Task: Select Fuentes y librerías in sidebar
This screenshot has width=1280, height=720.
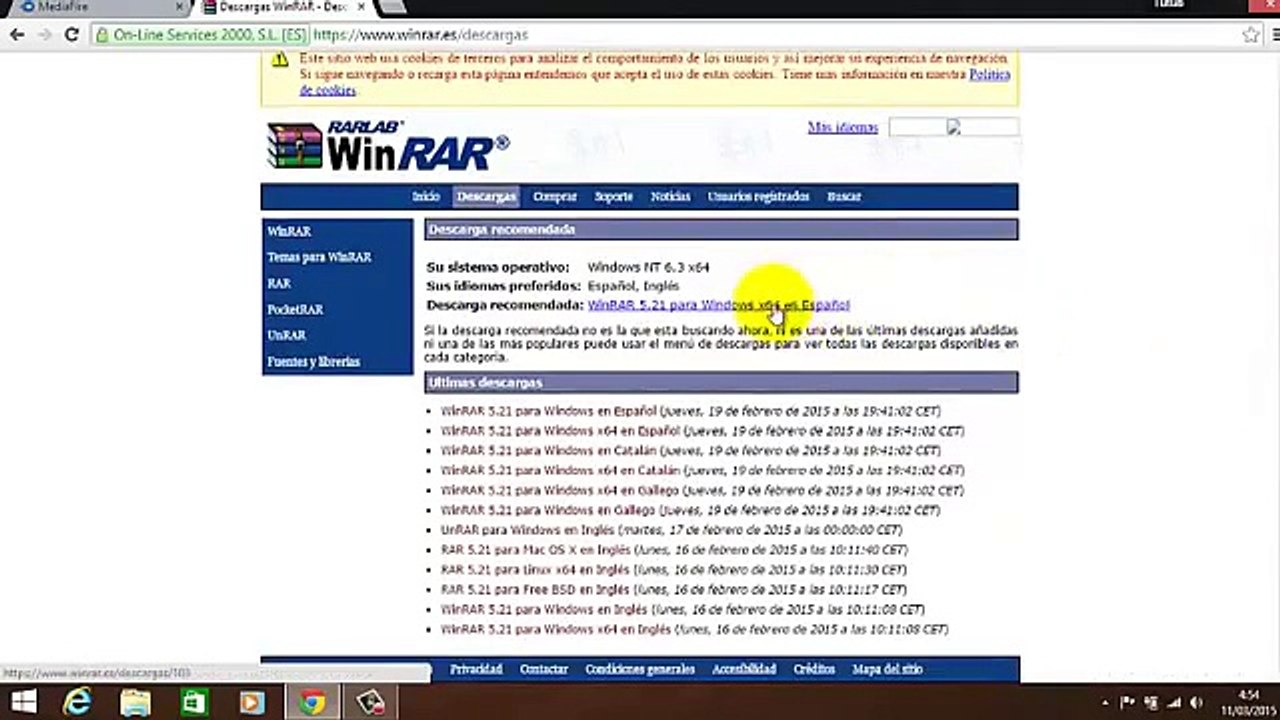Action: [313, 362]
